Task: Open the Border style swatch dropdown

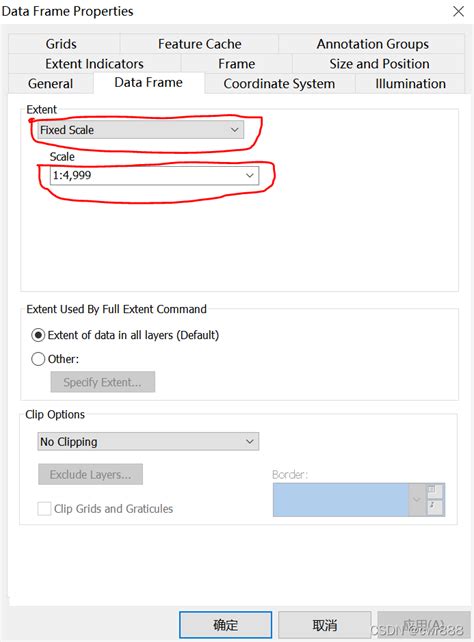Action: point(416,500)
